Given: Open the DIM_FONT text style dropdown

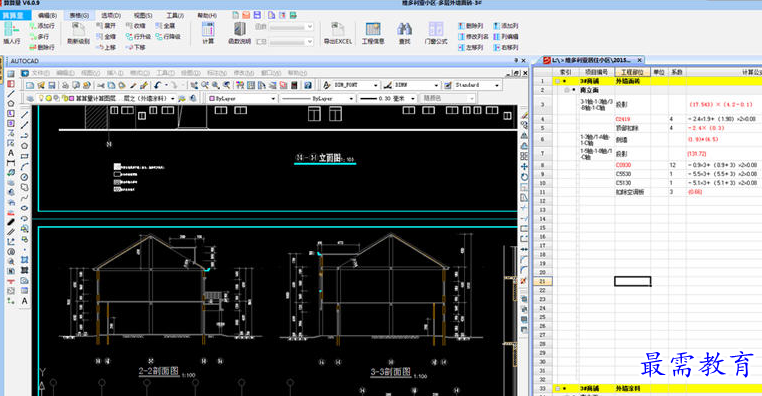Looking at the screenshot, I should [356, 85].
